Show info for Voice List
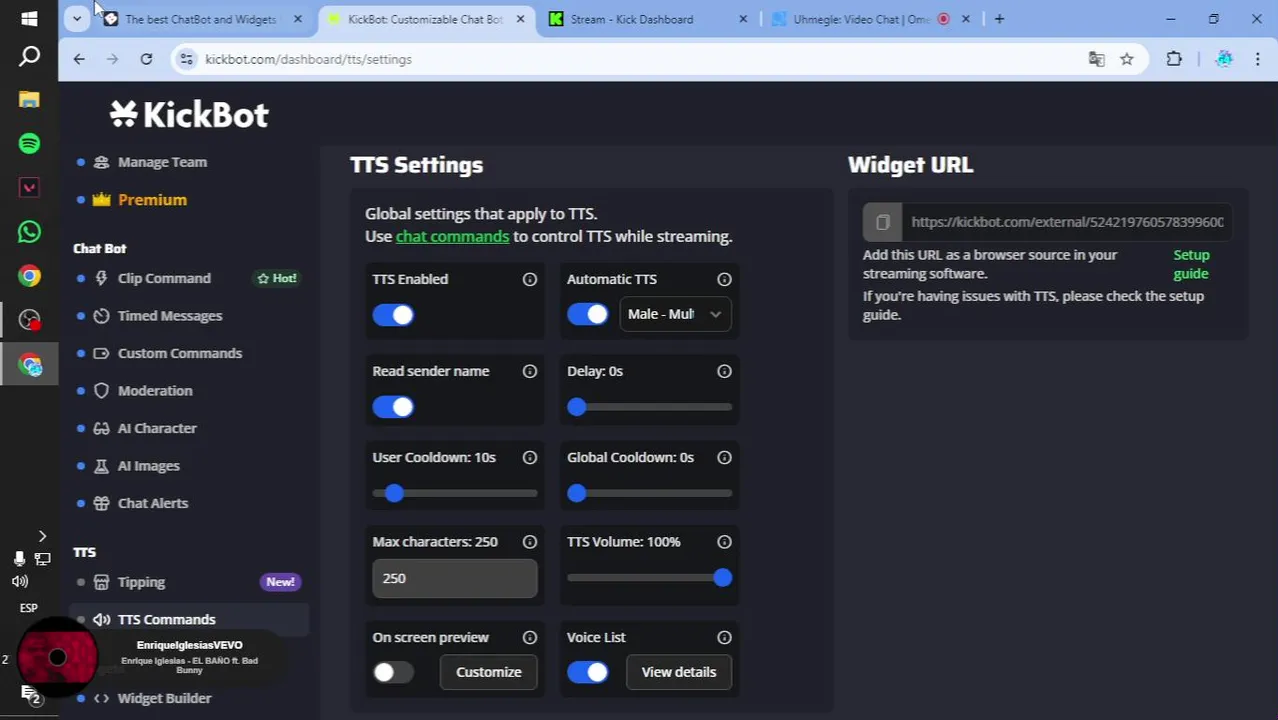This screenshot has width=1278, height=720. tap(724, 637)
